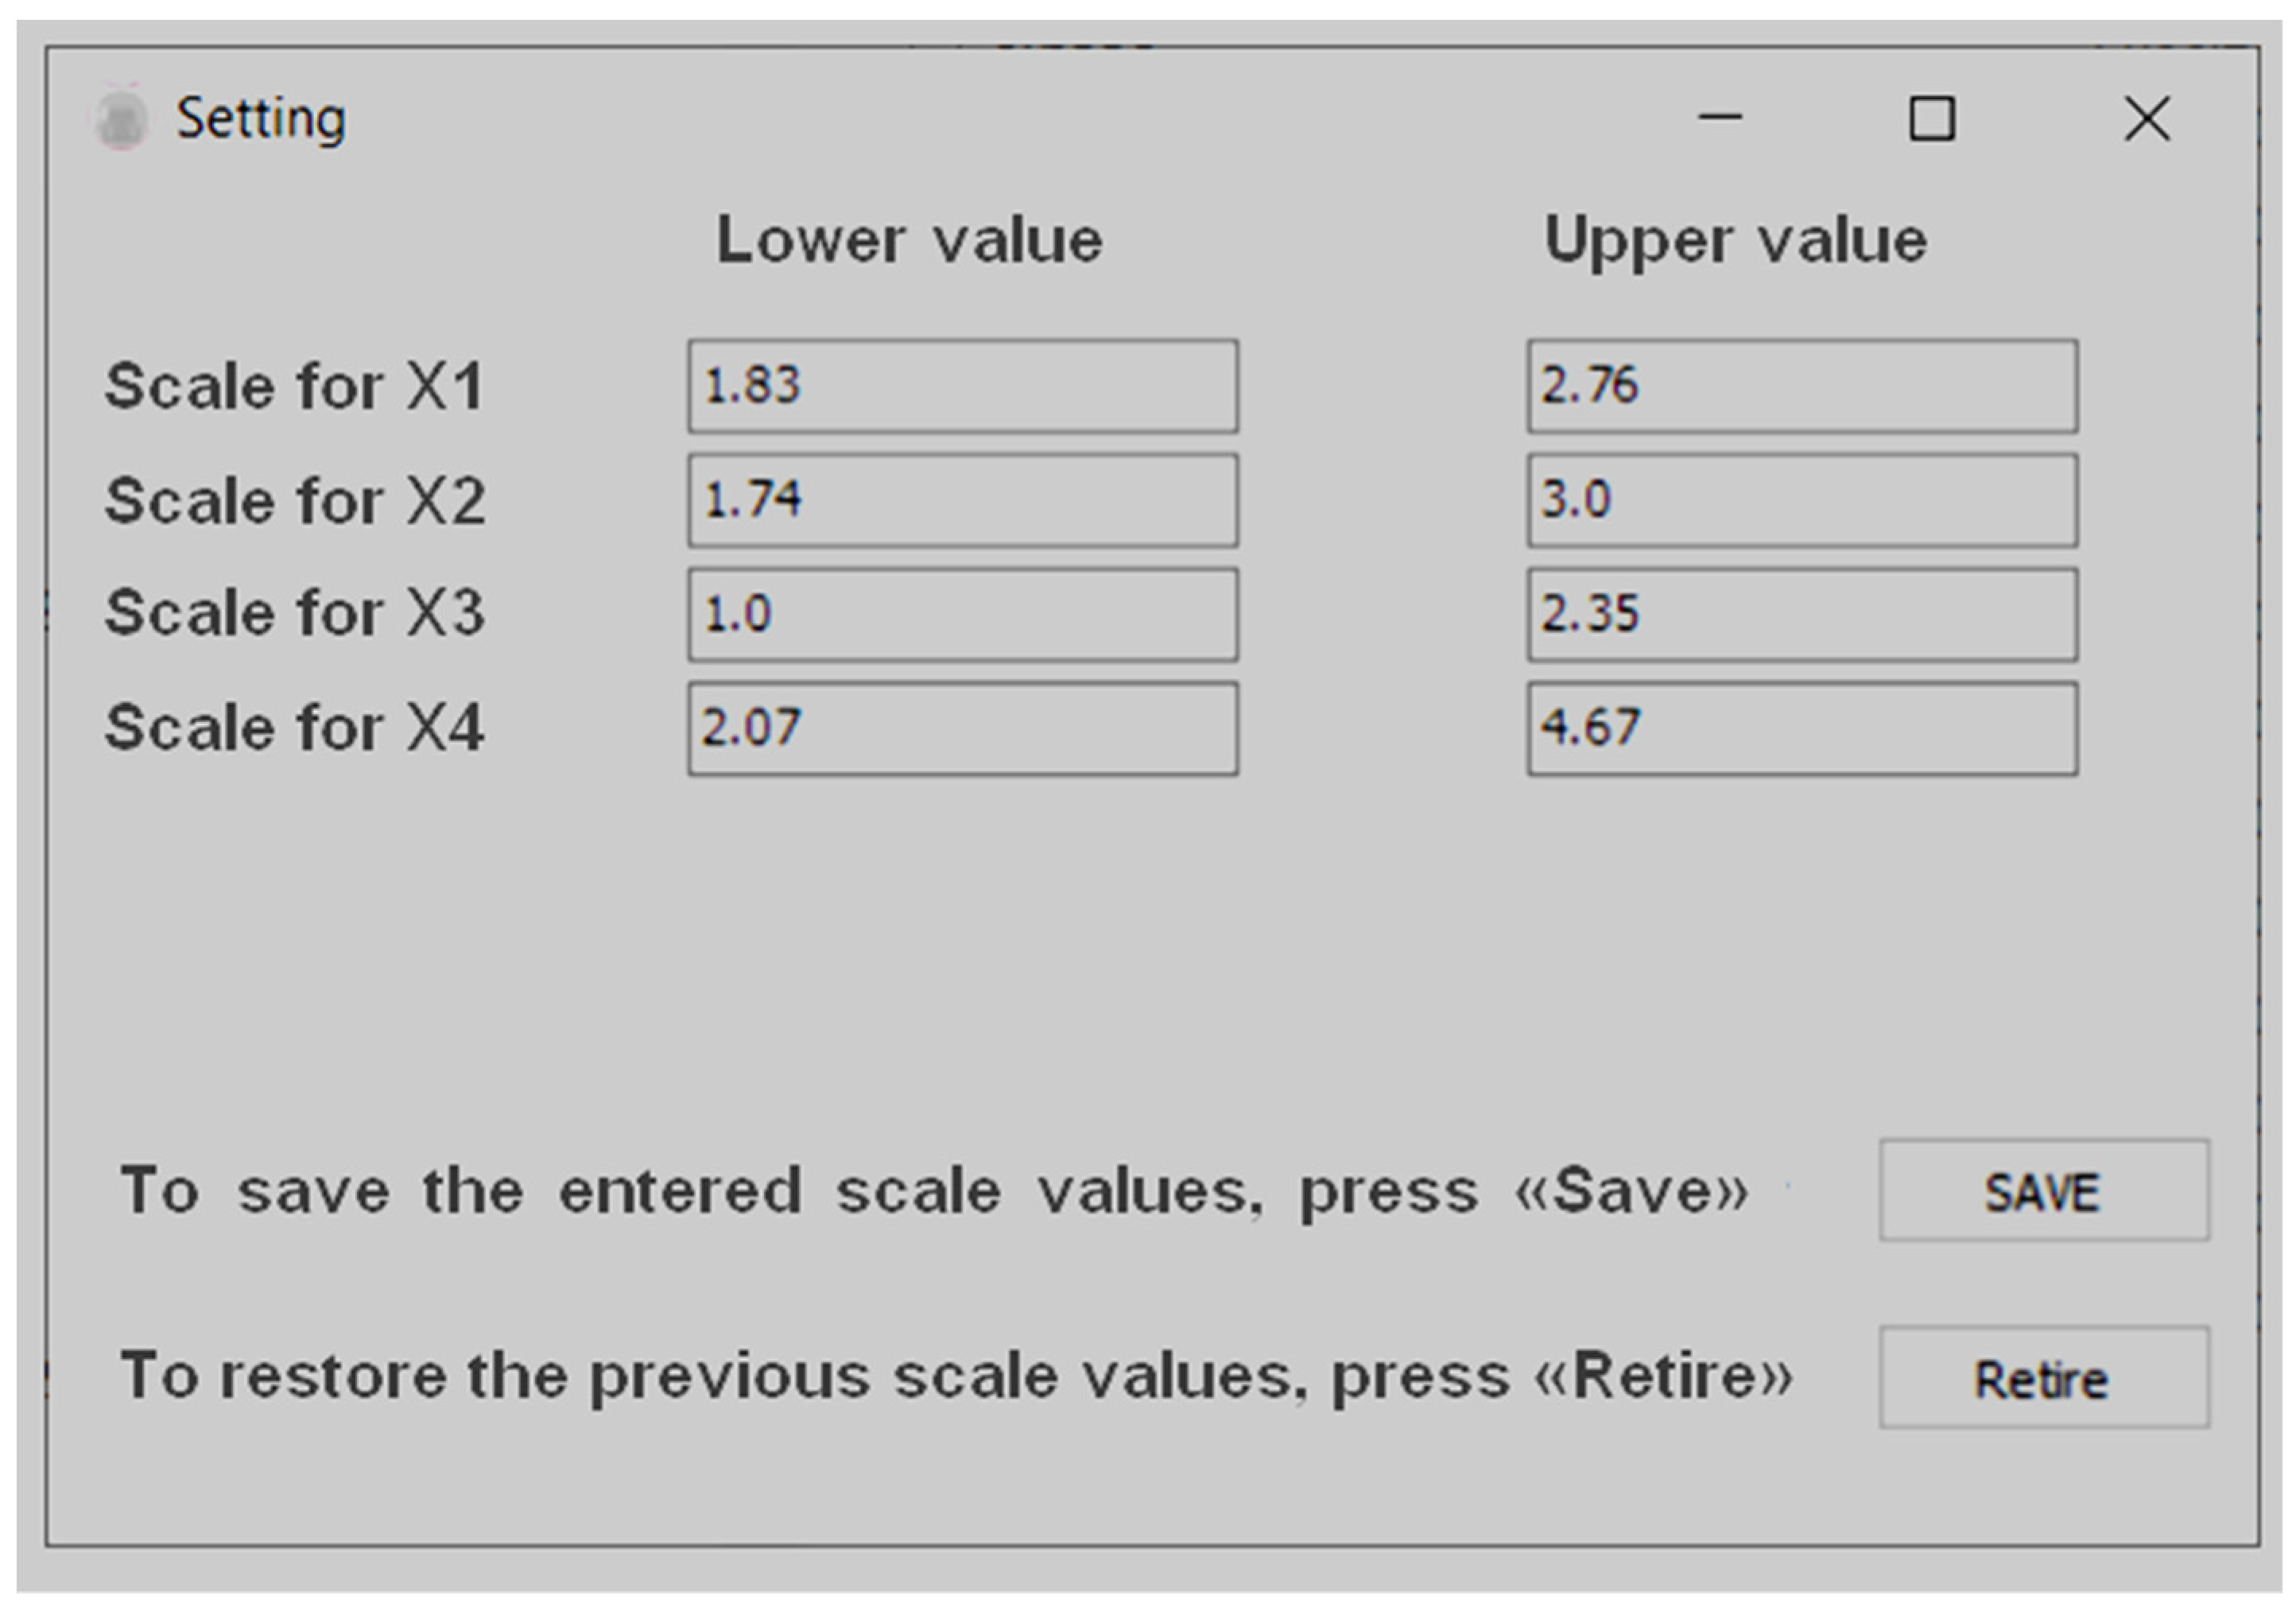Click the "Upper value" column header
Image resolution: width=2296 pixels, height=1611 pixels.
pos(1735,241)
